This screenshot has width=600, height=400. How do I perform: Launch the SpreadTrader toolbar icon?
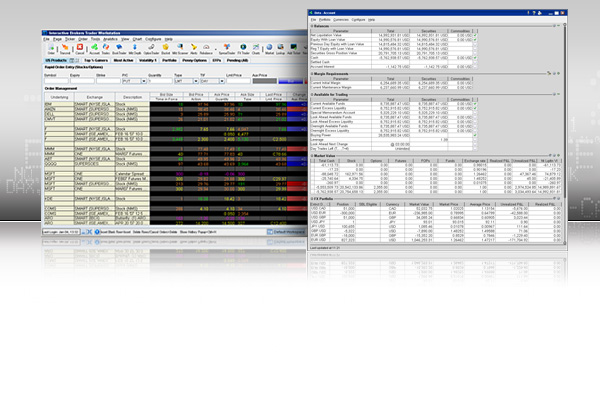[227, 47]
